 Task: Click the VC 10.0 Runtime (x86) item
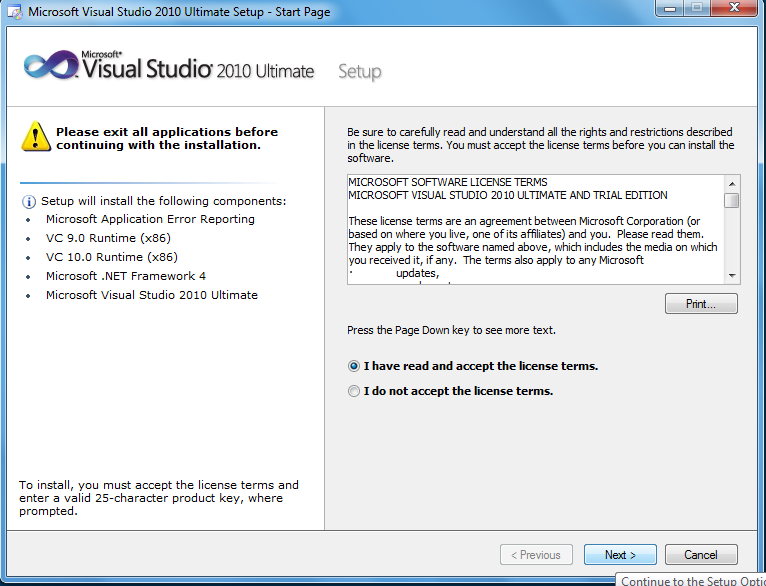[x=111, y=257]
